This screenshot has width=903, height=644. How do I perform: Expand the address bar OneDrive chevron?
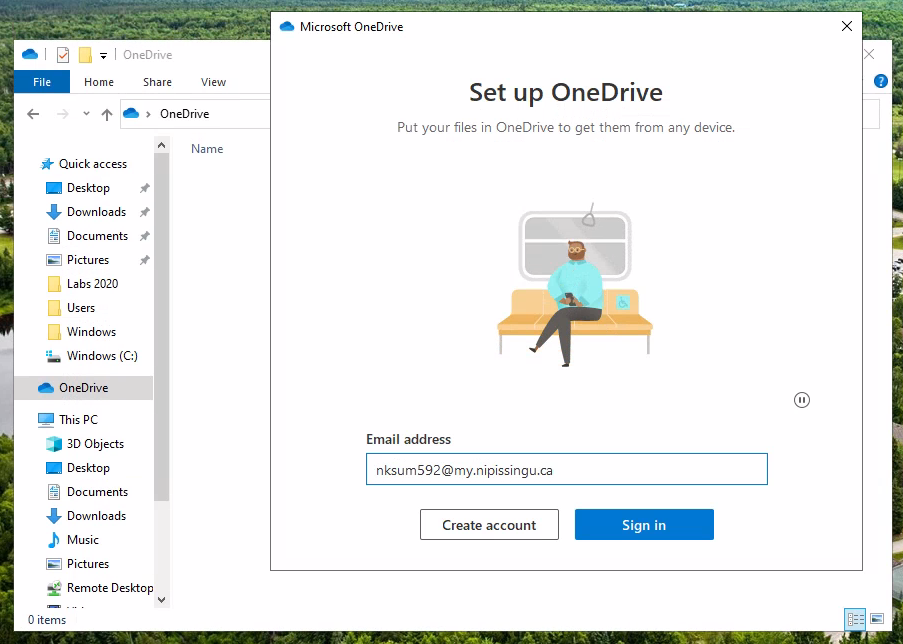point(149,114)
